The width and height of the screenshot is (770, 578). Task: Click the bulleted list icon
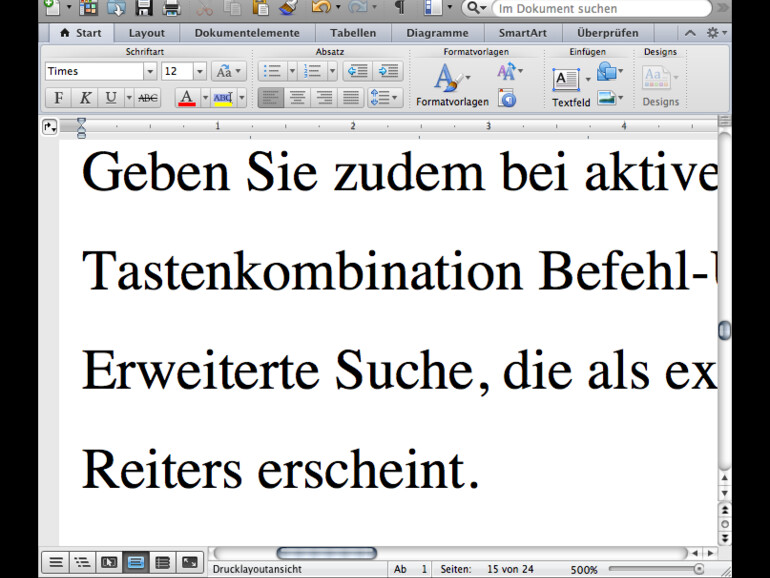(272, 72)
